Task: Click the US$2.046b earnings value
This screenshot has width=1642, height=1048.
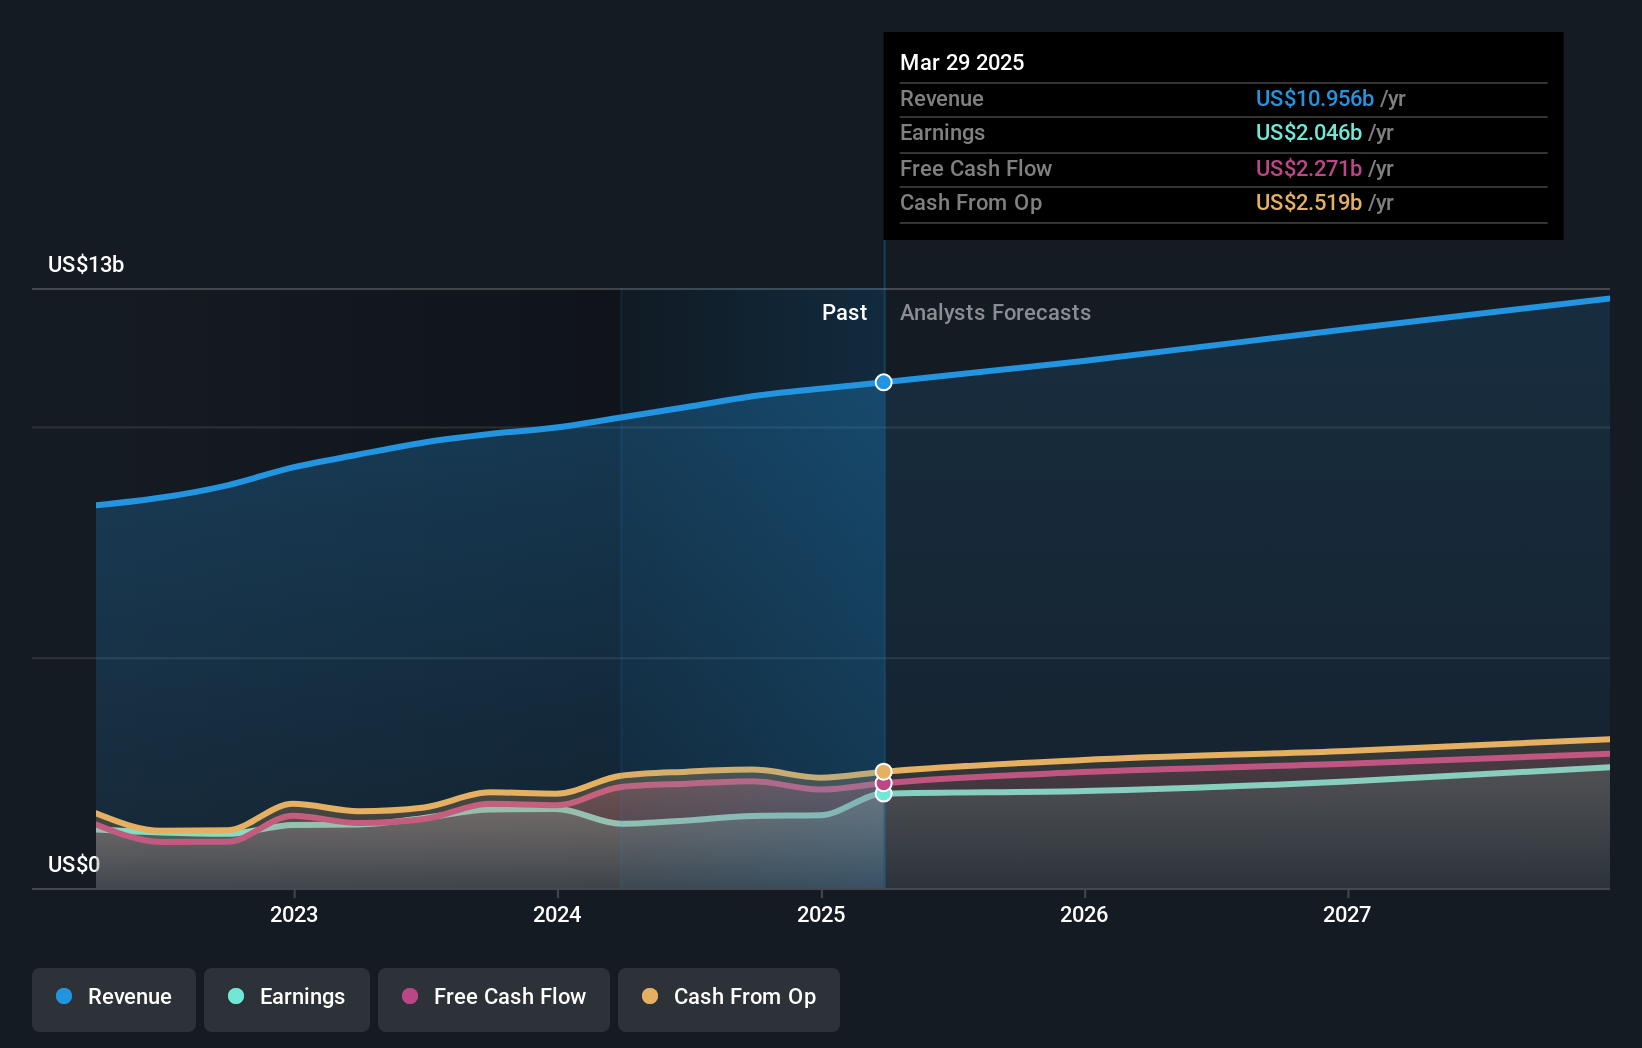Action: [x=1308, y=132]
